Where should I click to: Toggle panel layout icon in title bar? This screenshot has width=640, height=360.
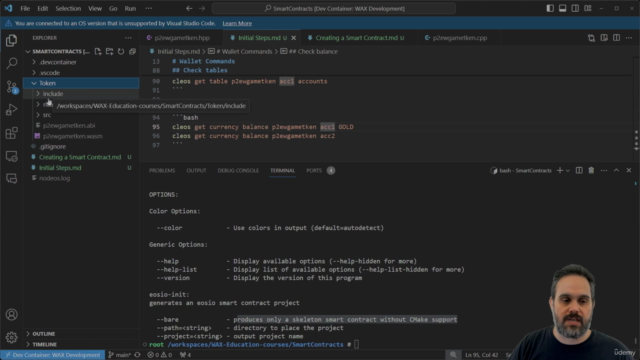562,8
